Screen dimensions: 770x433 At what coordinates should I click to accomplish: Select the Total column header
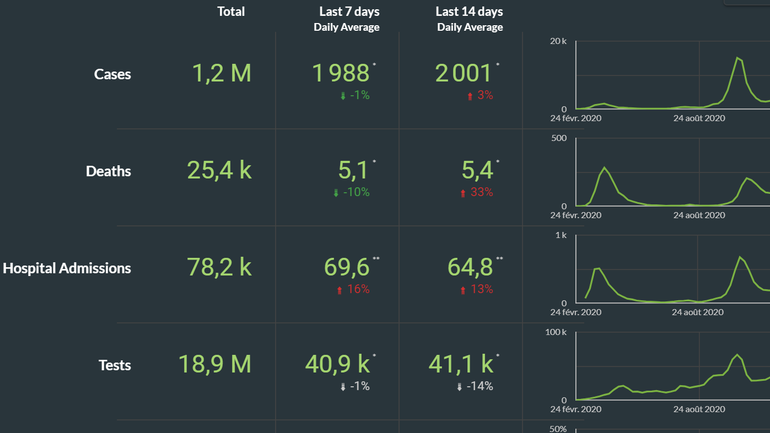pos(231,12)
